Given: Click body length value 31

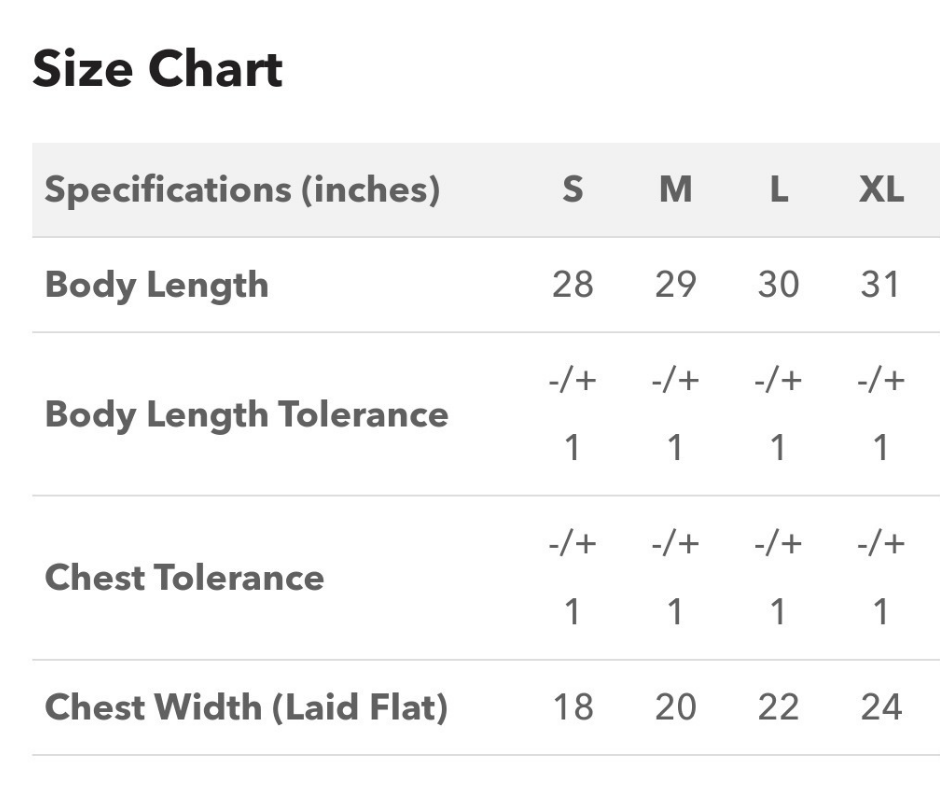Looking at the screenshot, I should click(x=880, y=285).
